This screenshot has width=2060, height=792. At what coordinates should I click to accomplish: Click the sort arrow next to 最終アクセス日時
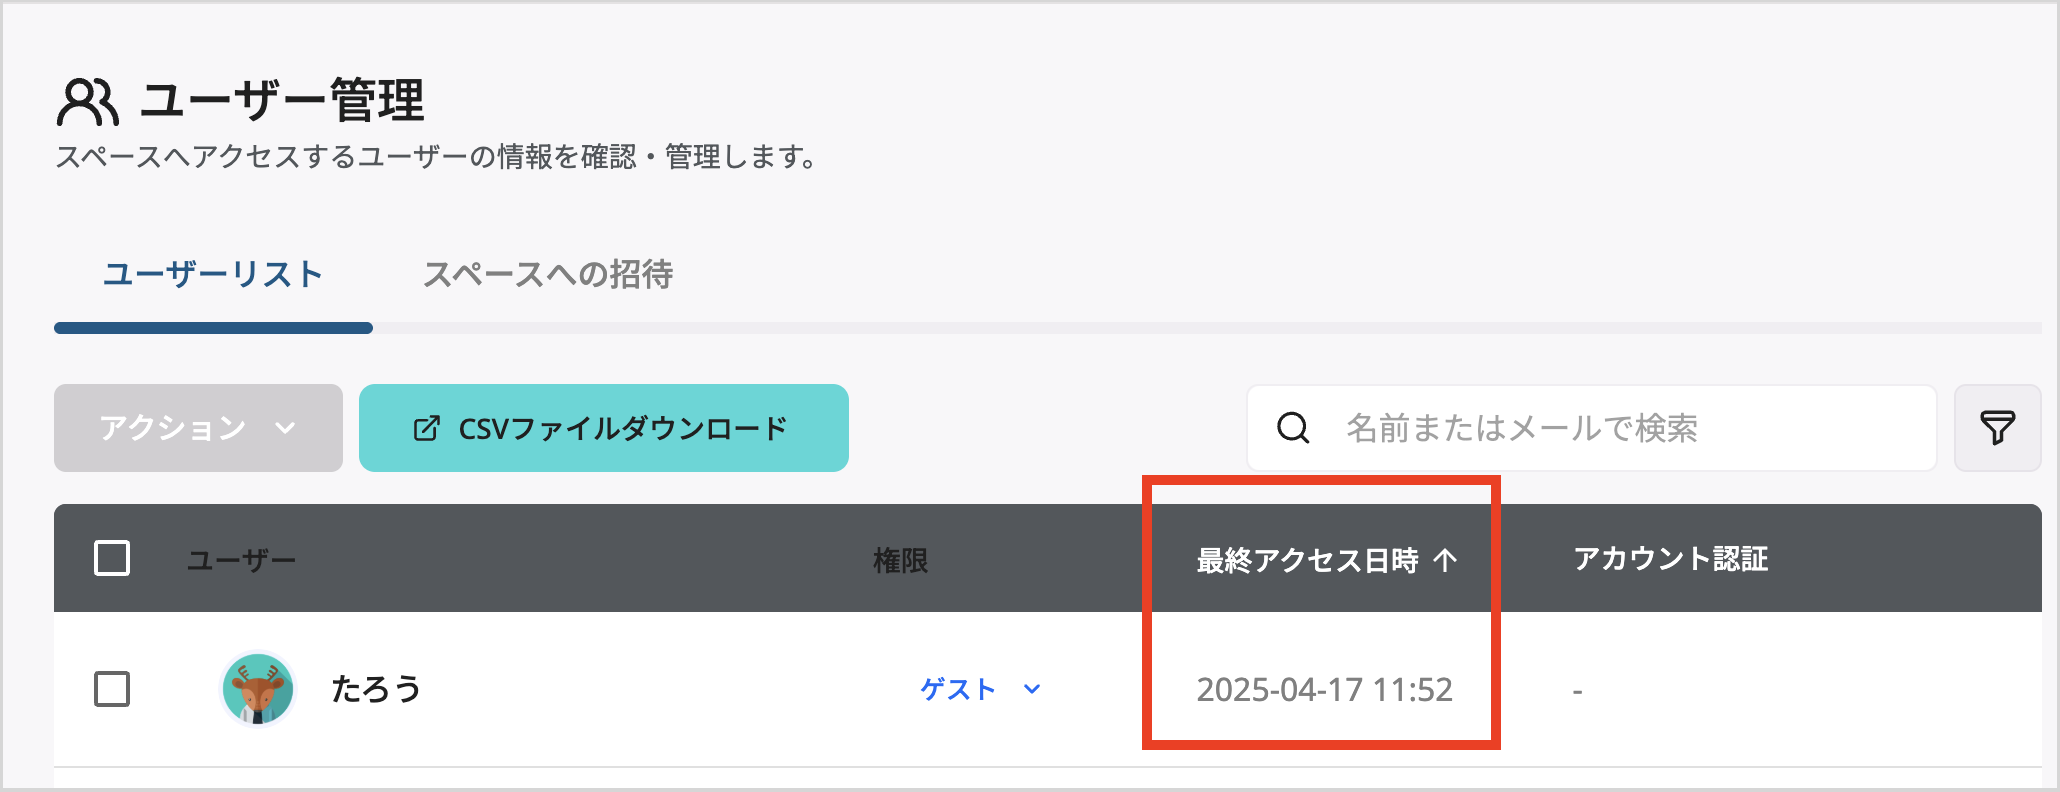[x=1445, y=560]
